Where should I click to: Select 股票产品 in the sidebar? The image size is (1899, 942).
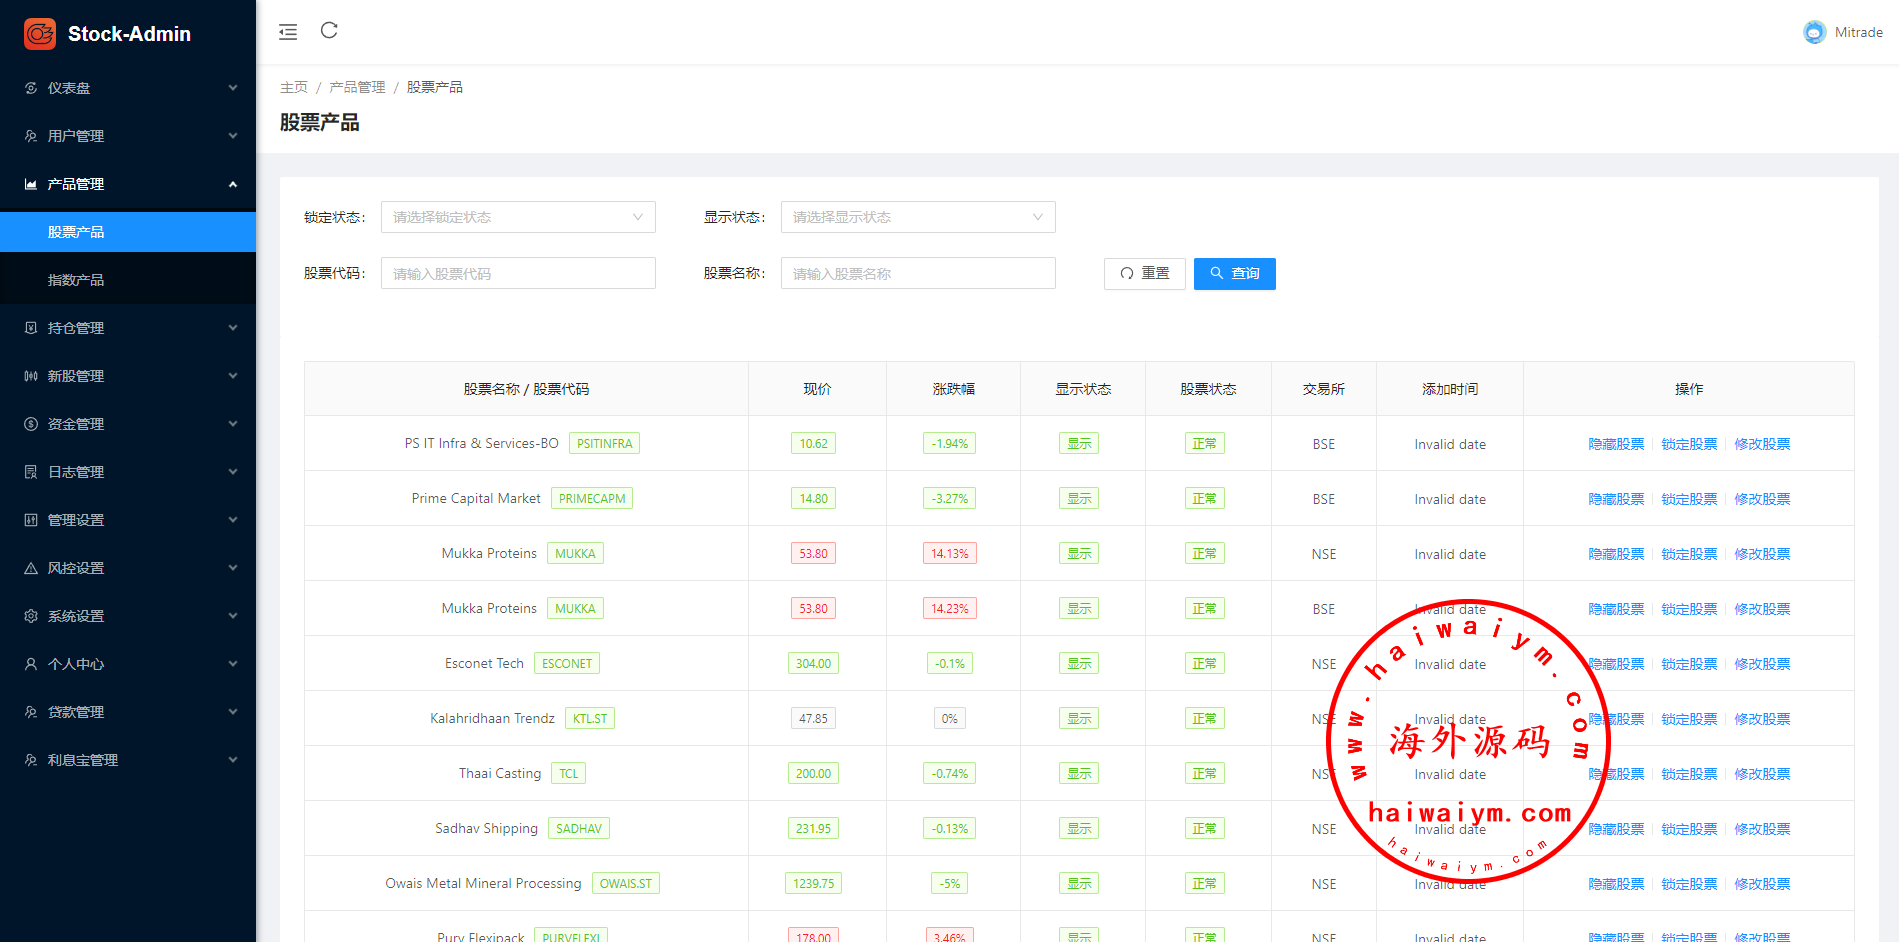point(76,232)
